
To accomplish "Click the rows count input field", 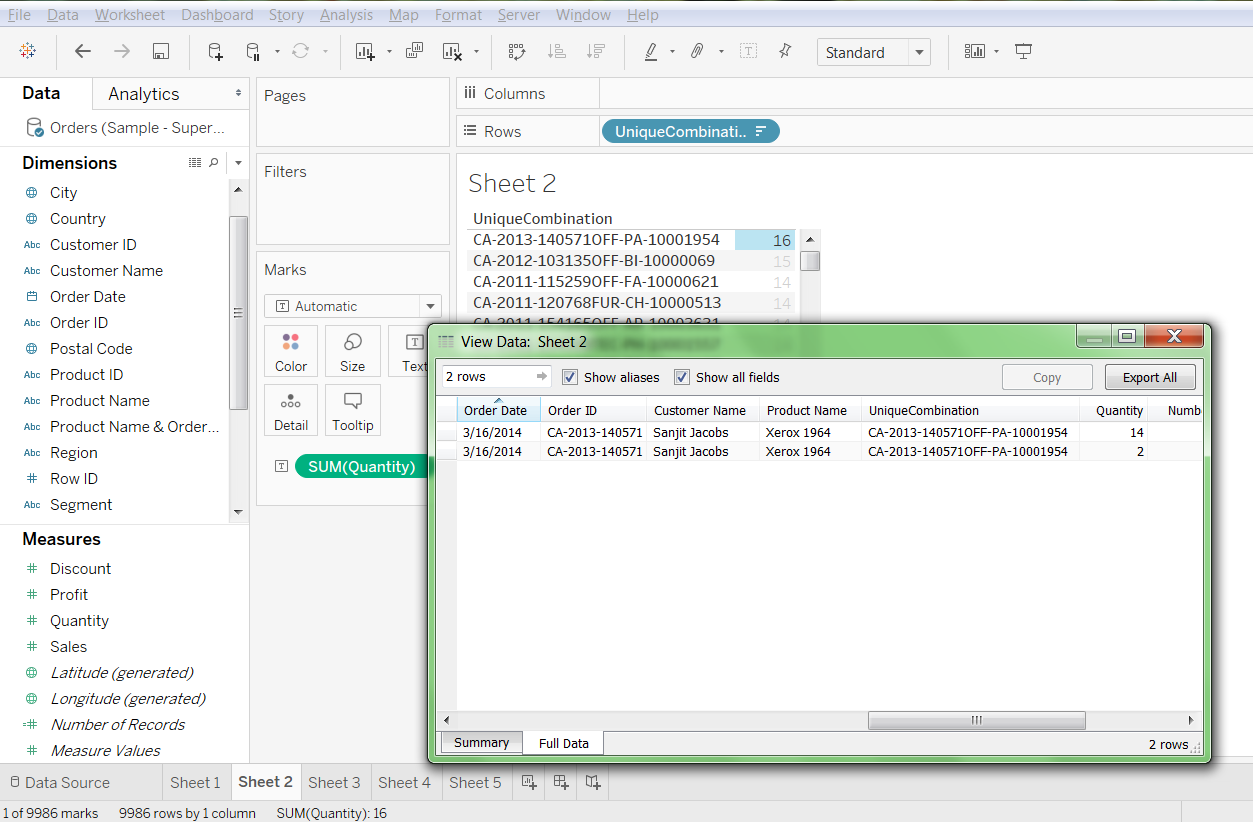I will (x=487, y=377).
